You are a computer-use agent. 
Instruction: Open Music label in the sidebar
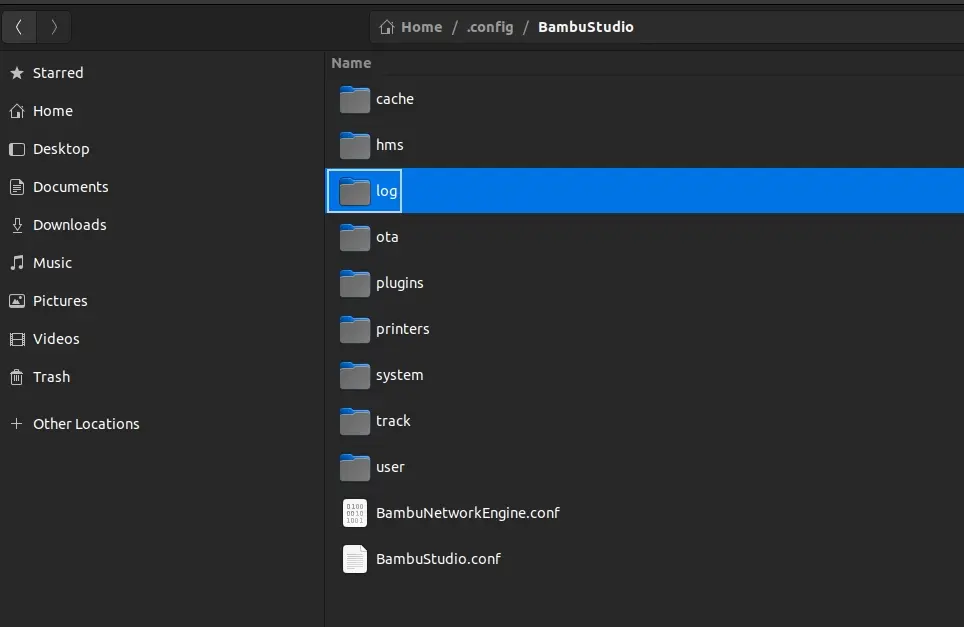tap(53, 263)
